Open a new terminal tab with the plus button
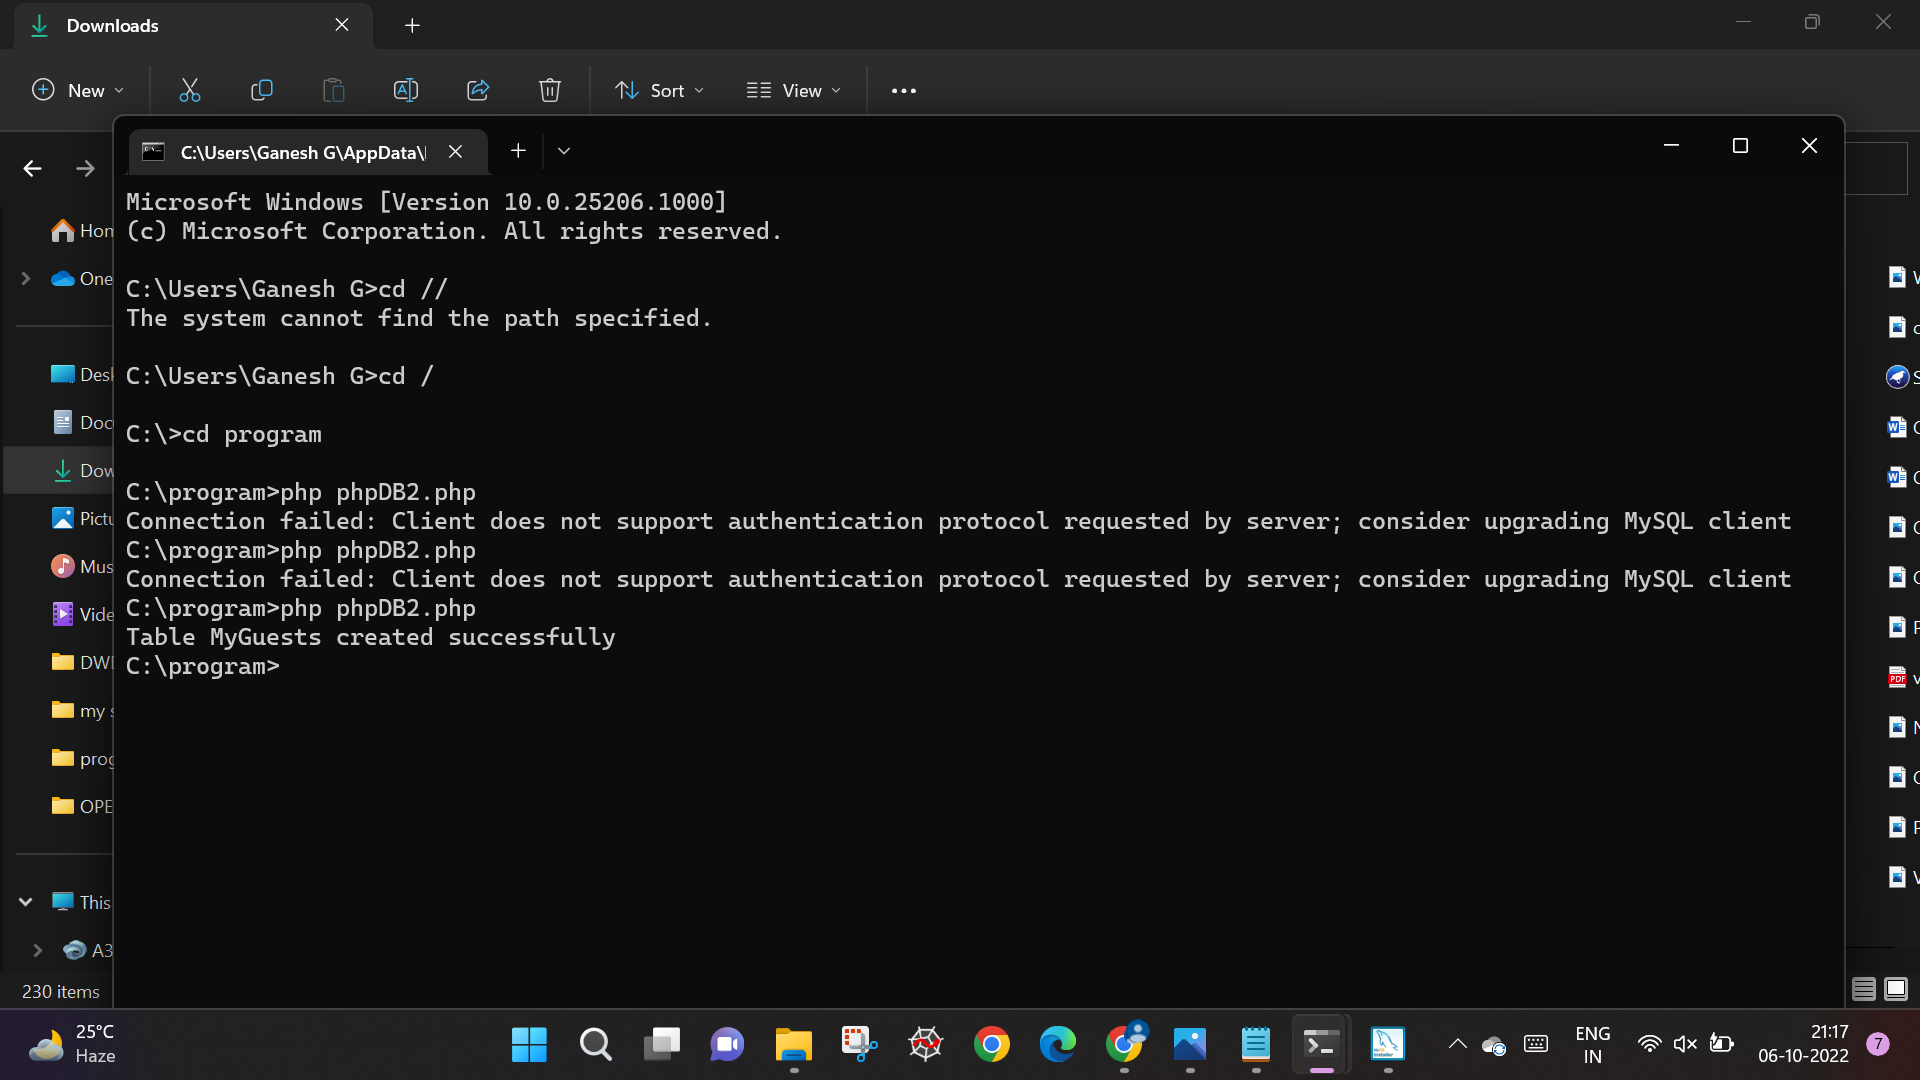Image resolution: width=1920 pixels, height=1080 pixels. pyautogui.click(x=518, y=150)
